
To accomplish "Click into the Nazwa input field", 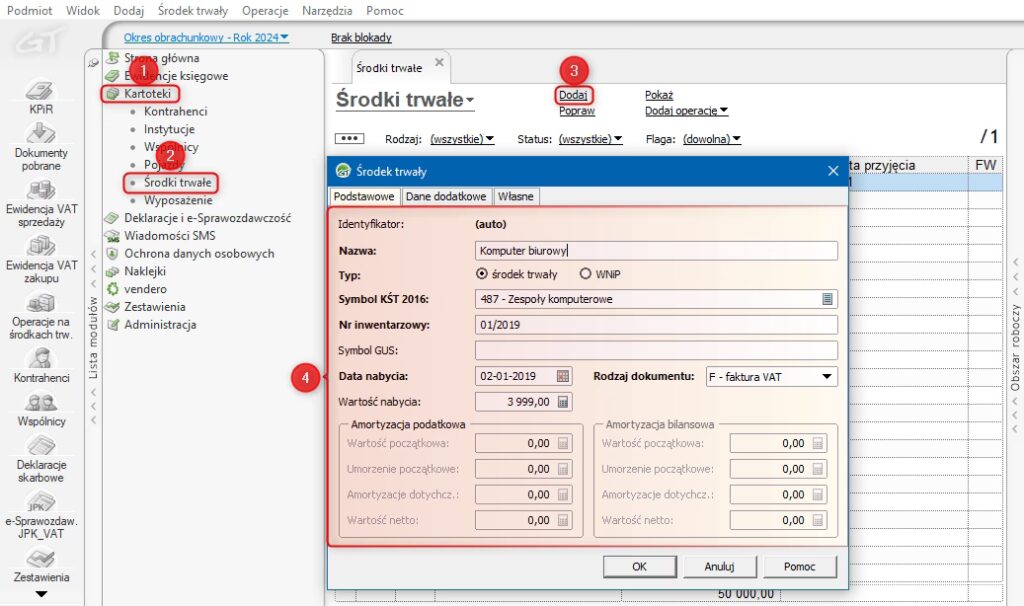I will [x=655, y=251].
